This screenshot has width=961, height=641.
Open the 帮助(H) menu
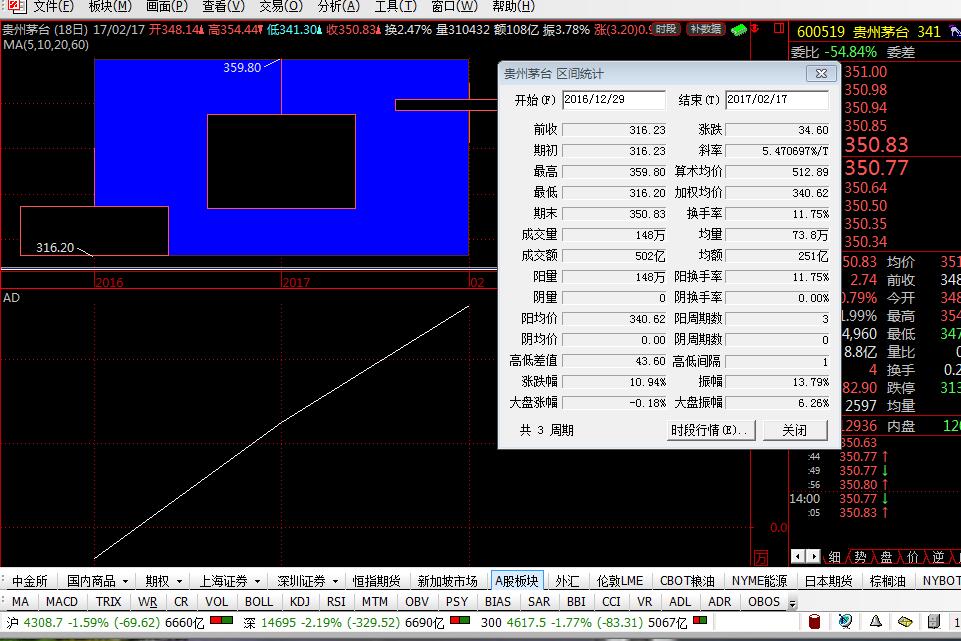click(x=514, y=7)
